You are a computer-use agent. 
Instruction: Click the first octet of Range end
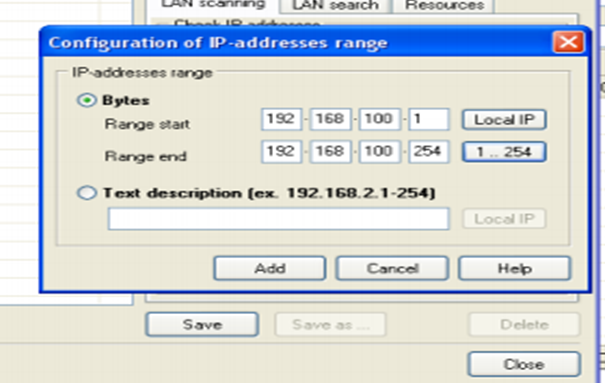point(281,151)
